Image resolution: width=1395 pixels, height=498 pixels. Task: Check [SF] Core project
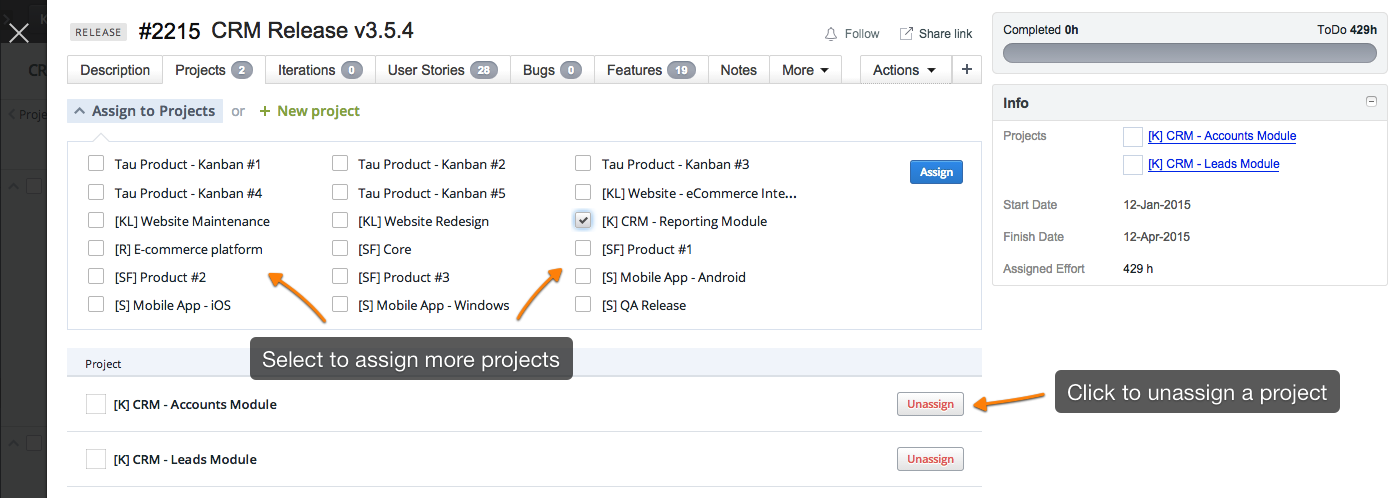tap(340, 248)
